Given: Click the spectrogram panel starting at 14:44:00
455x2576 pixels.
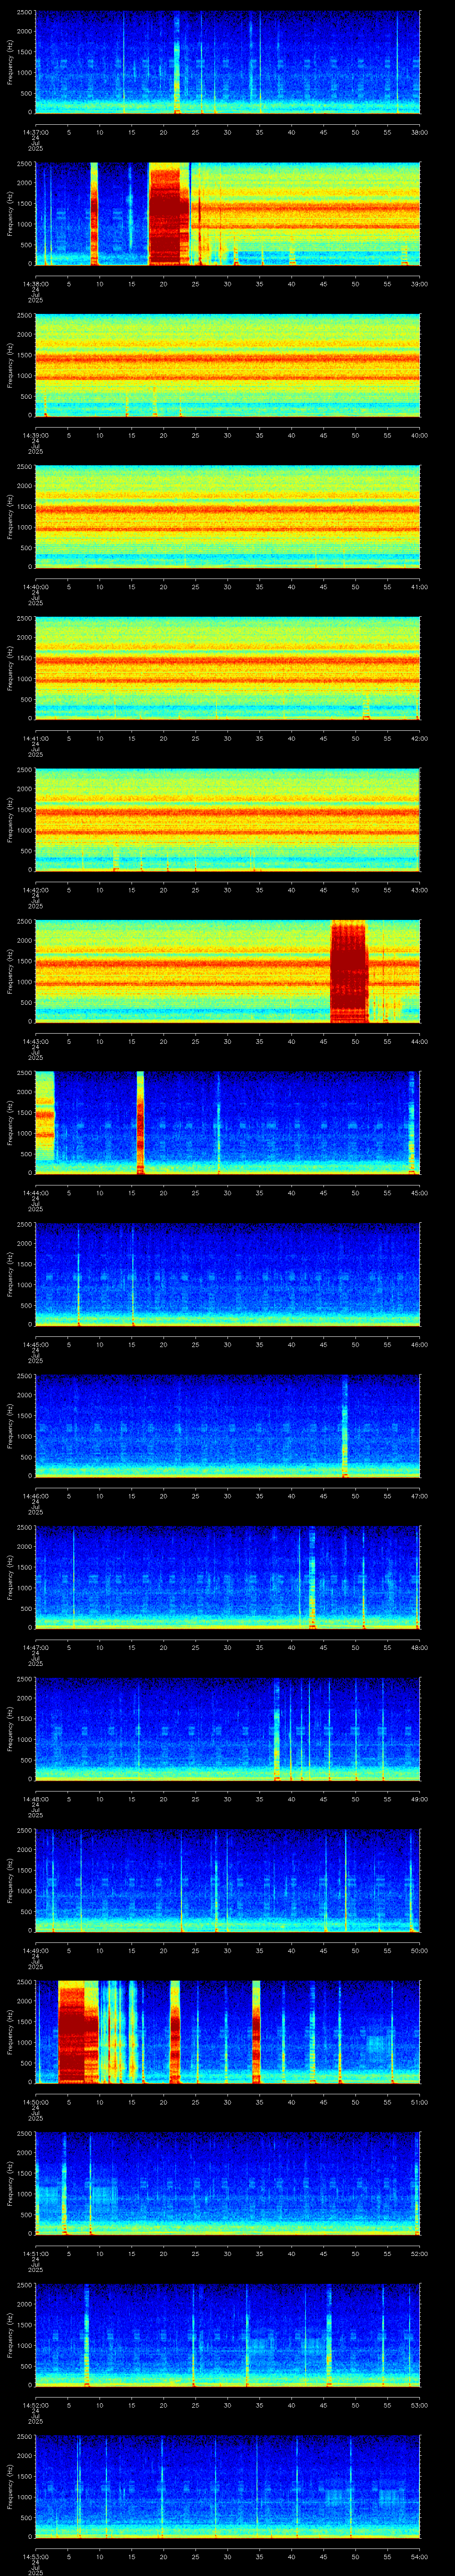Looking at the screenshot, I should pyautogui.click(x=228, y=1122).
